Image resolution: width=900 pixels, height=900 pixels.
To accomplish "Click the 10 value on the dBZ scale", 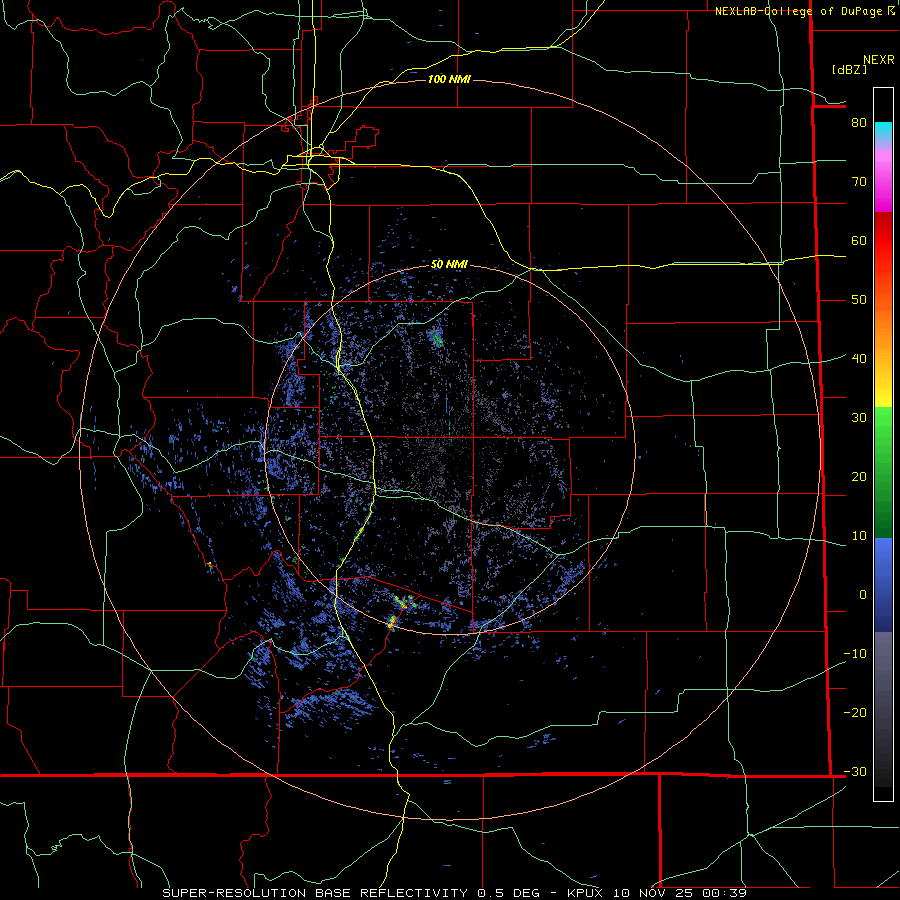I will [x=859, y=536].
